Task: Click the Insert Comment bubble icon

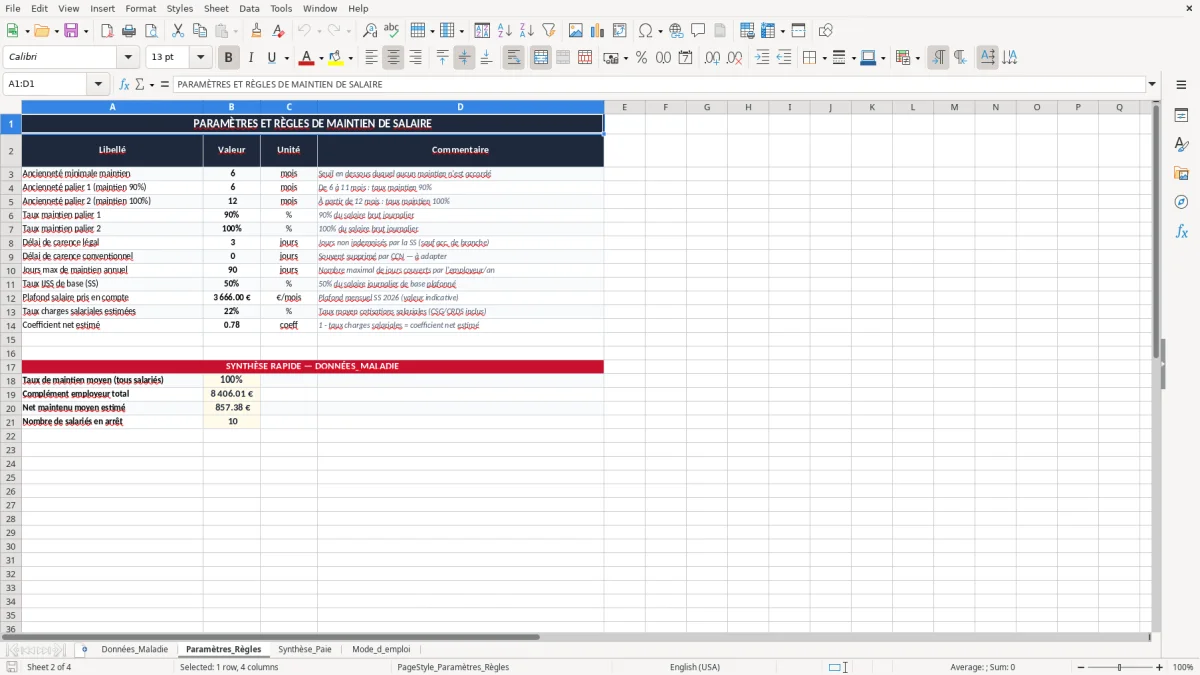Action: pyautogui.click(x=698, y=31)
